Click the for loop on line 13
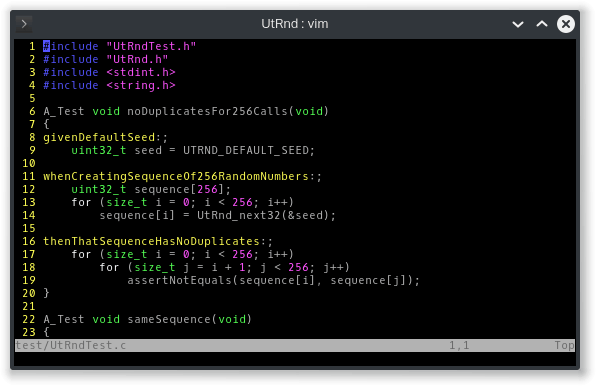The width and height of the screenshot is (596, 386). pos(182,202)
